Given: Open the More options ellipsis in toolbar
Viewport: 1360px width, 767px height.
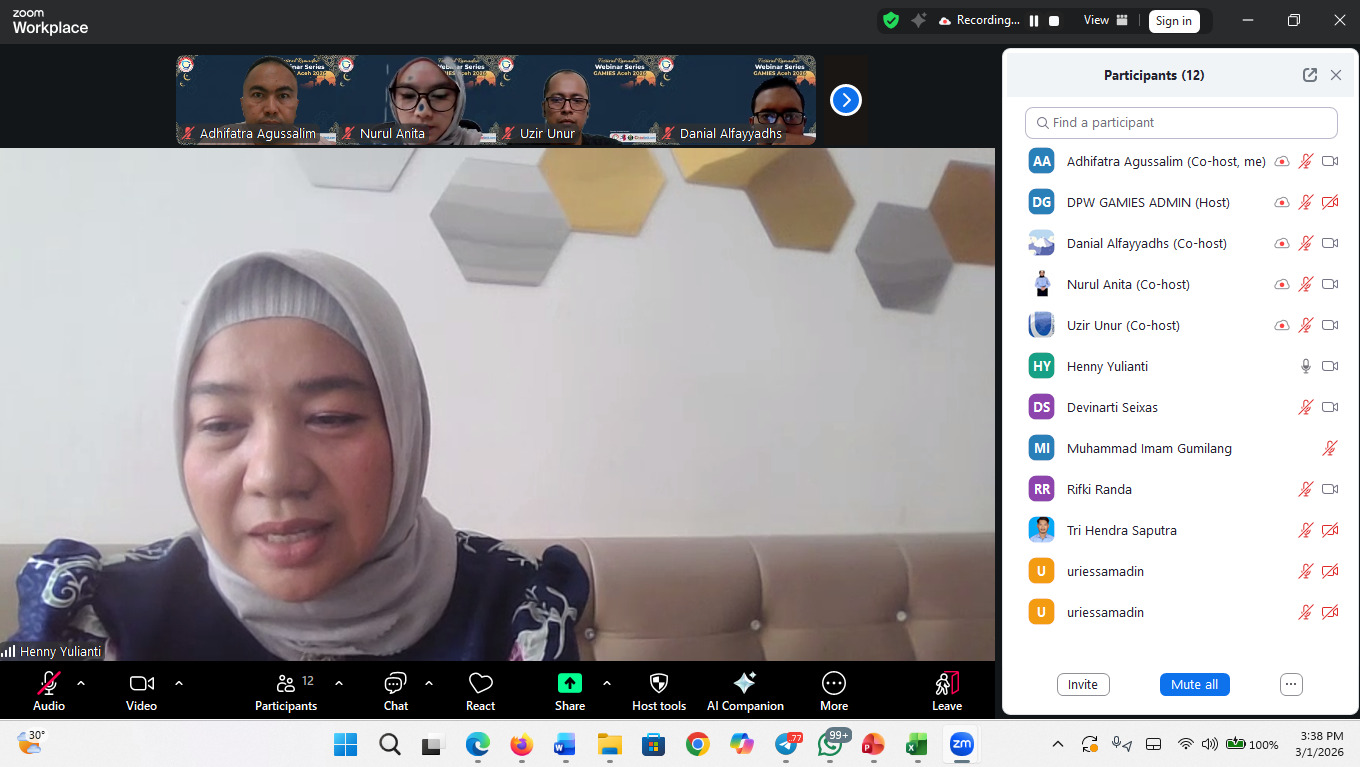Looking at the screenshot, I should point(833,683).
